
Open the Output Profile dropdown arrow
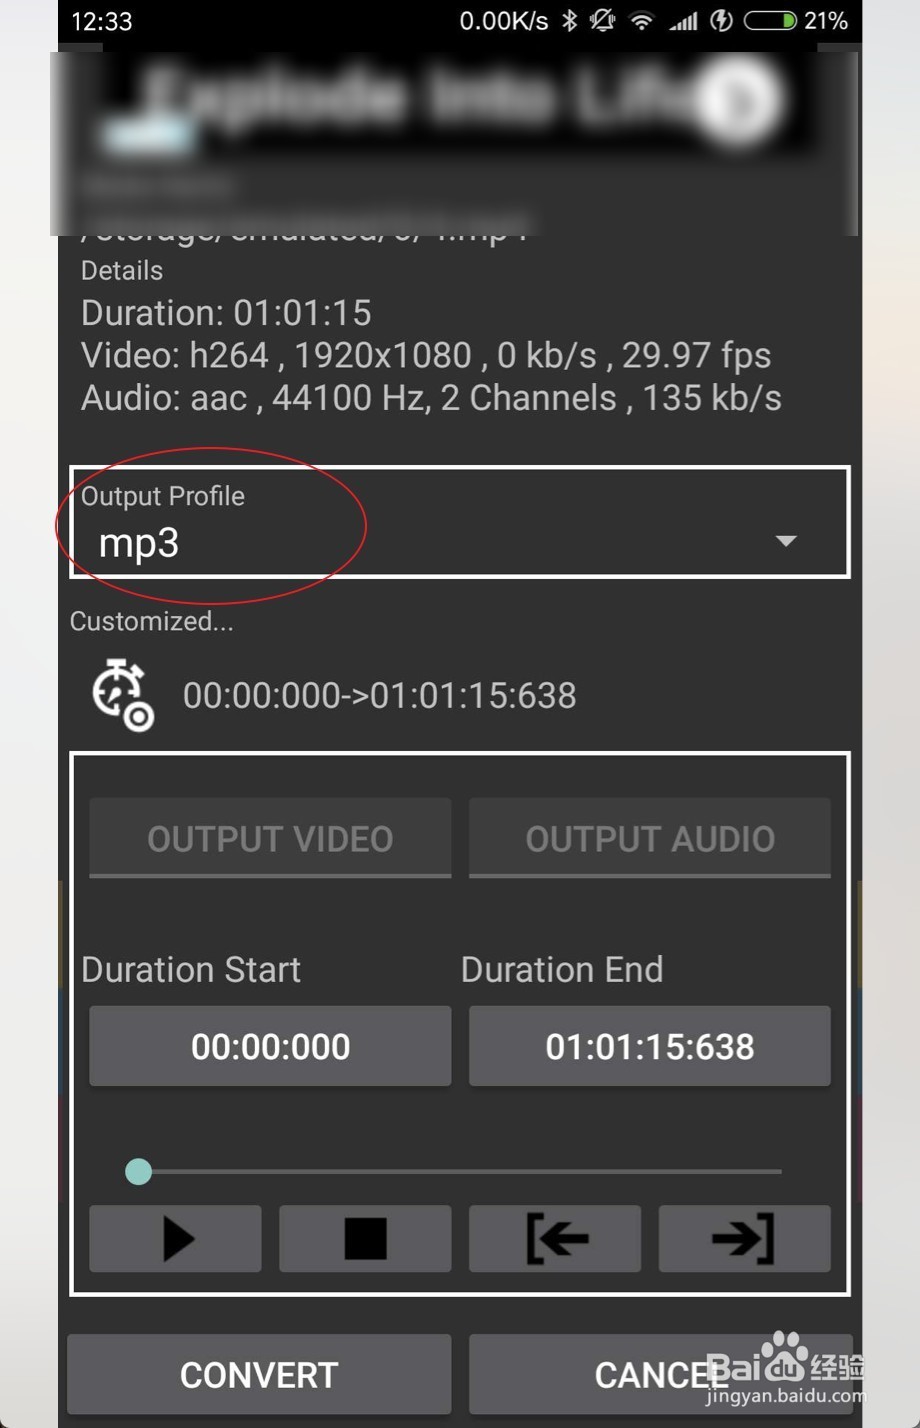click(786, 541)
